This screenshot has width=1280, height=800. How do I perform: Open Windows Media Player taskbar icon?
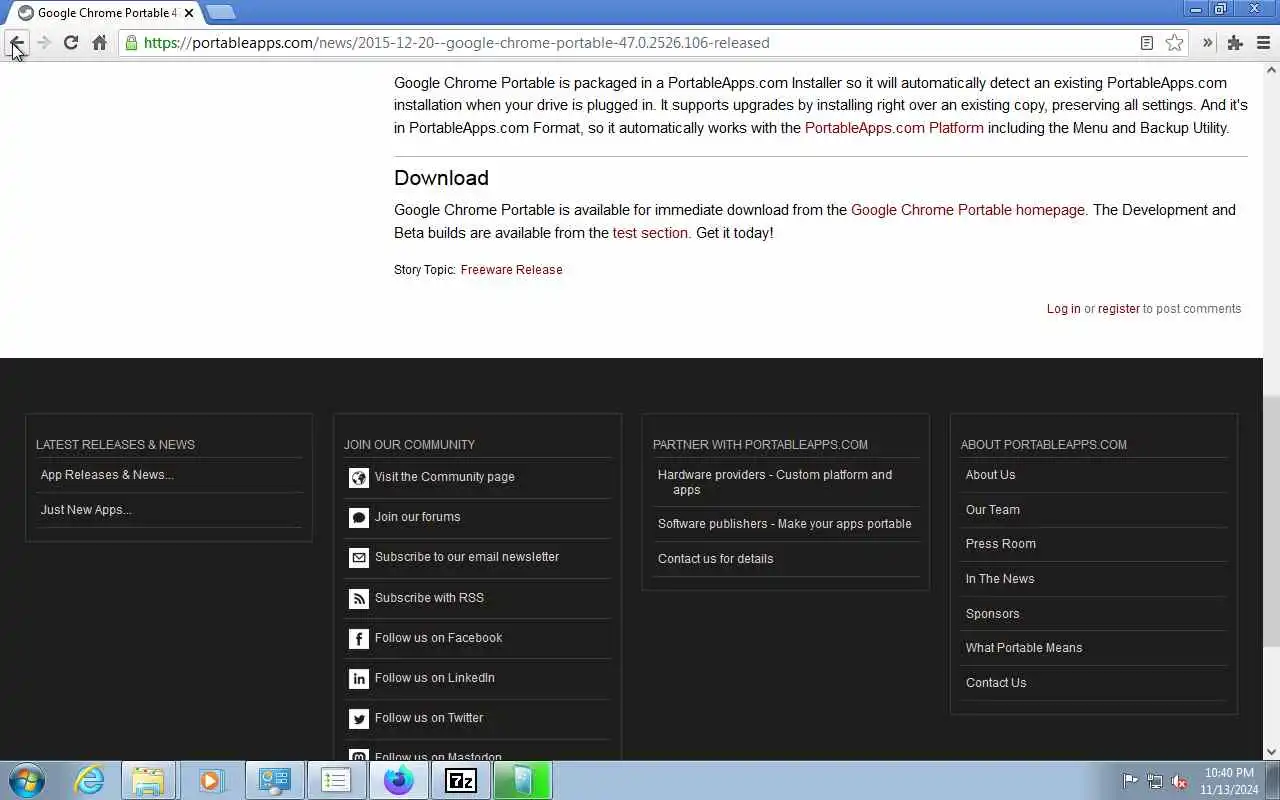point(211,780)
